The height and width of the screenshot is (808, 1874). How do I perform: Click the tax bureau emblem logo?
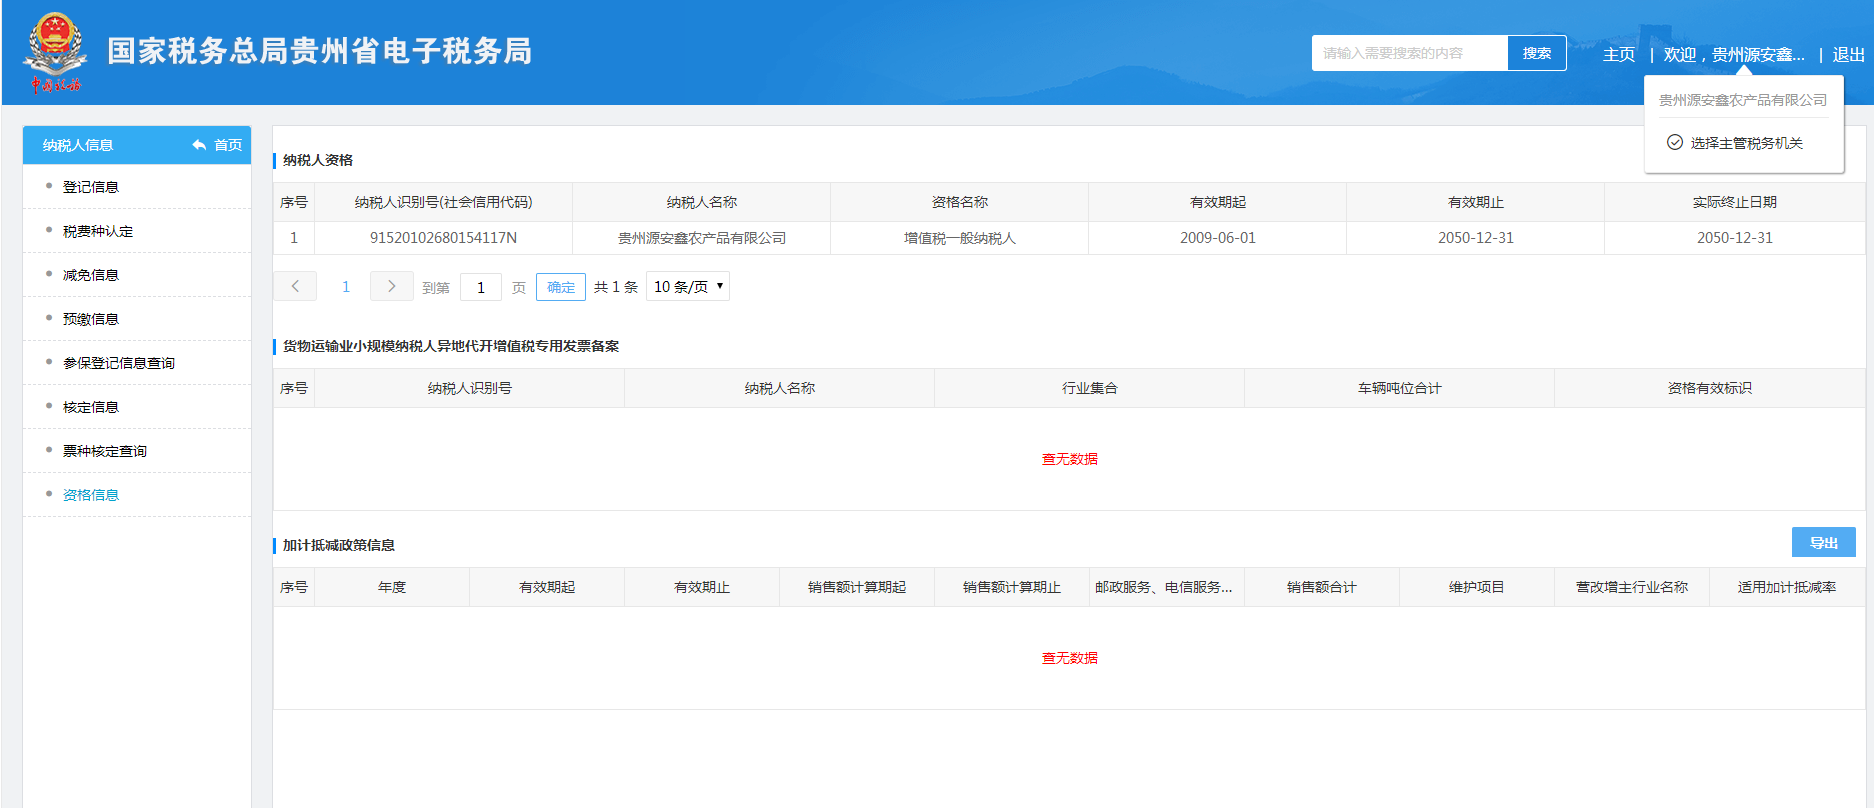(x=55, y=52)
